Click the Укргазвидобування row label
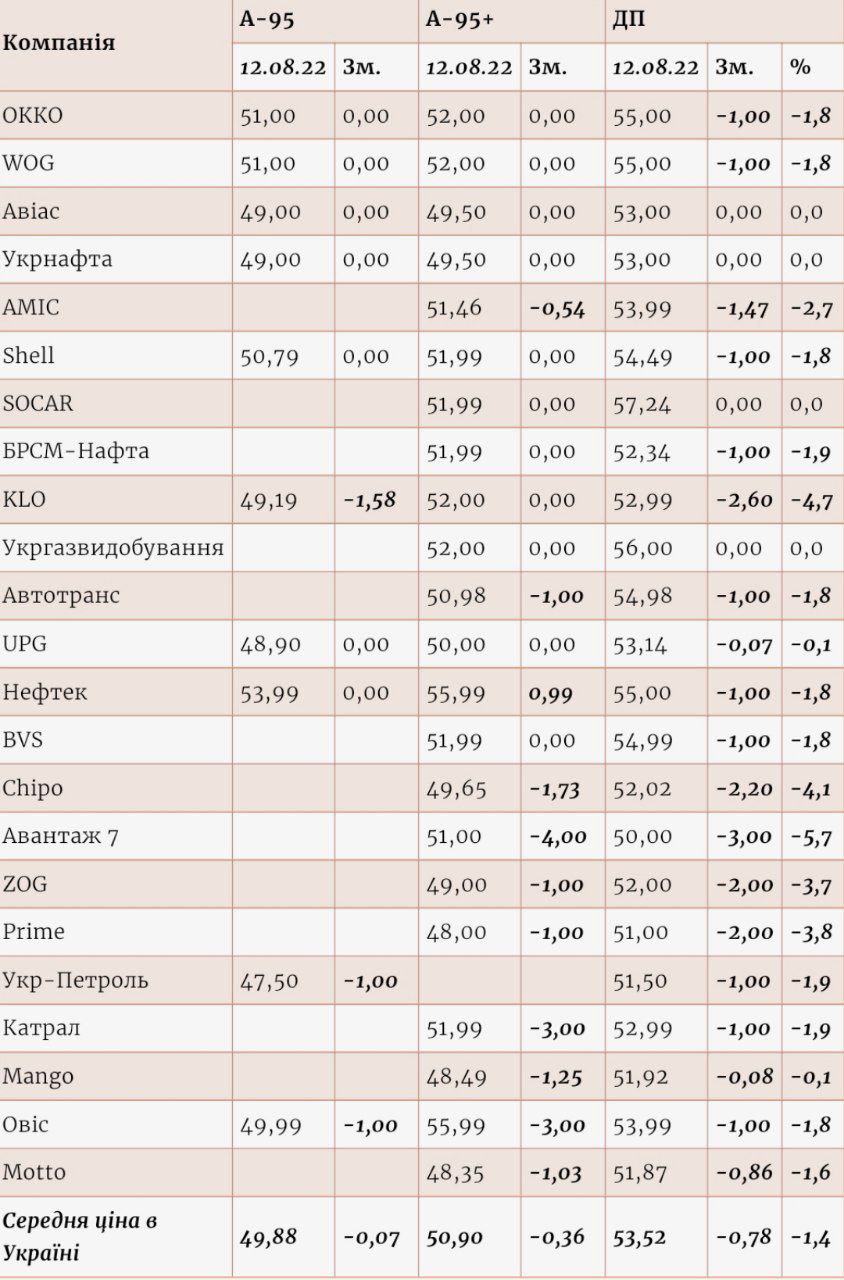The image size is (844, 1280). 113,548
